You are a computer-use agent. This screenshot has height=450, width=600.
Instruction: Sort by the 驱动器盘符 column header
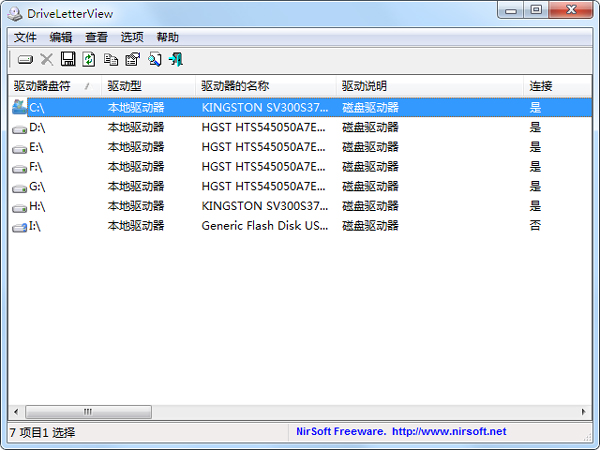coord(55,86)
